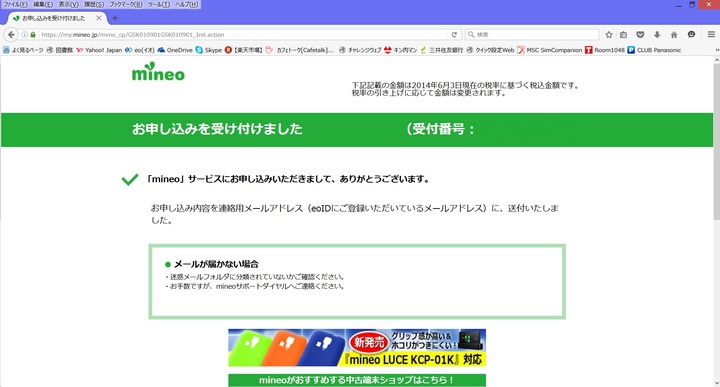The height and width of the screenshot is (387, 720).
Task: Open the ツール(T) menu
Action: [158, 4]
